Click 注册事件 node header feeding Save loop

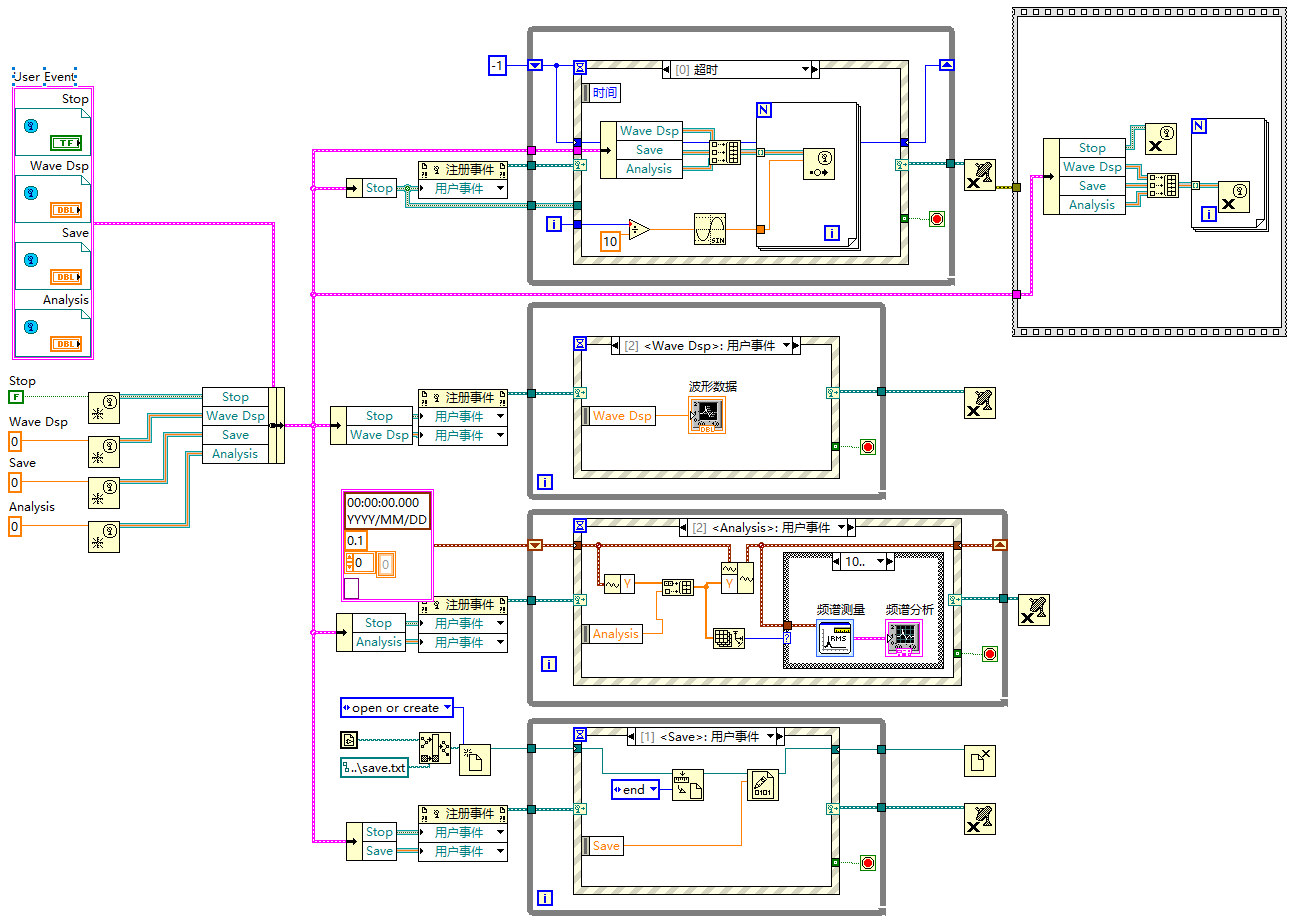[463, 813]
